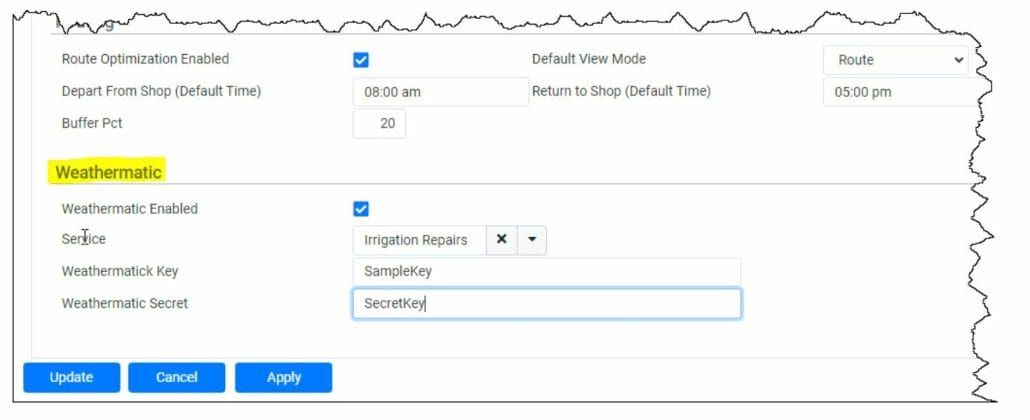Click the Default View Mode label

[589, 59]
